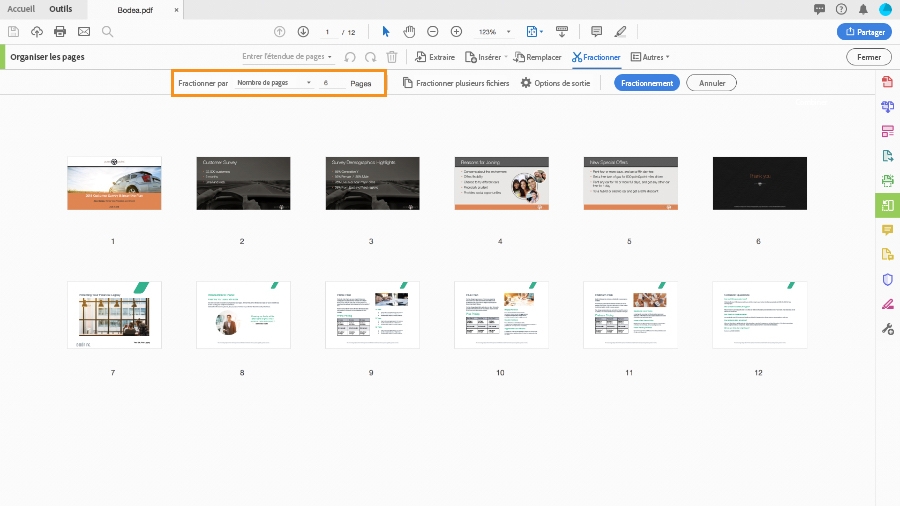The image size is (900, 506).
Task: Open More Tools wrench in sidebar
Action: 887,329
